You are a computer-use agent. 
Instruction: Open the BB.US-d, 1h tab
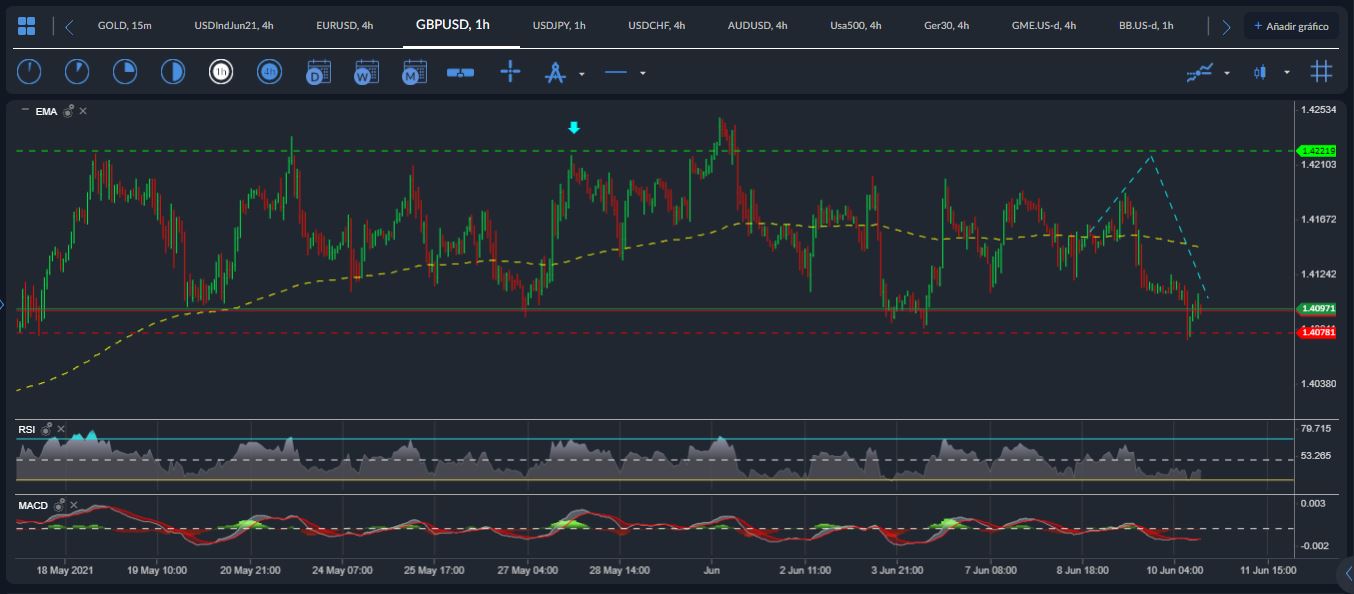(1146, 25)
